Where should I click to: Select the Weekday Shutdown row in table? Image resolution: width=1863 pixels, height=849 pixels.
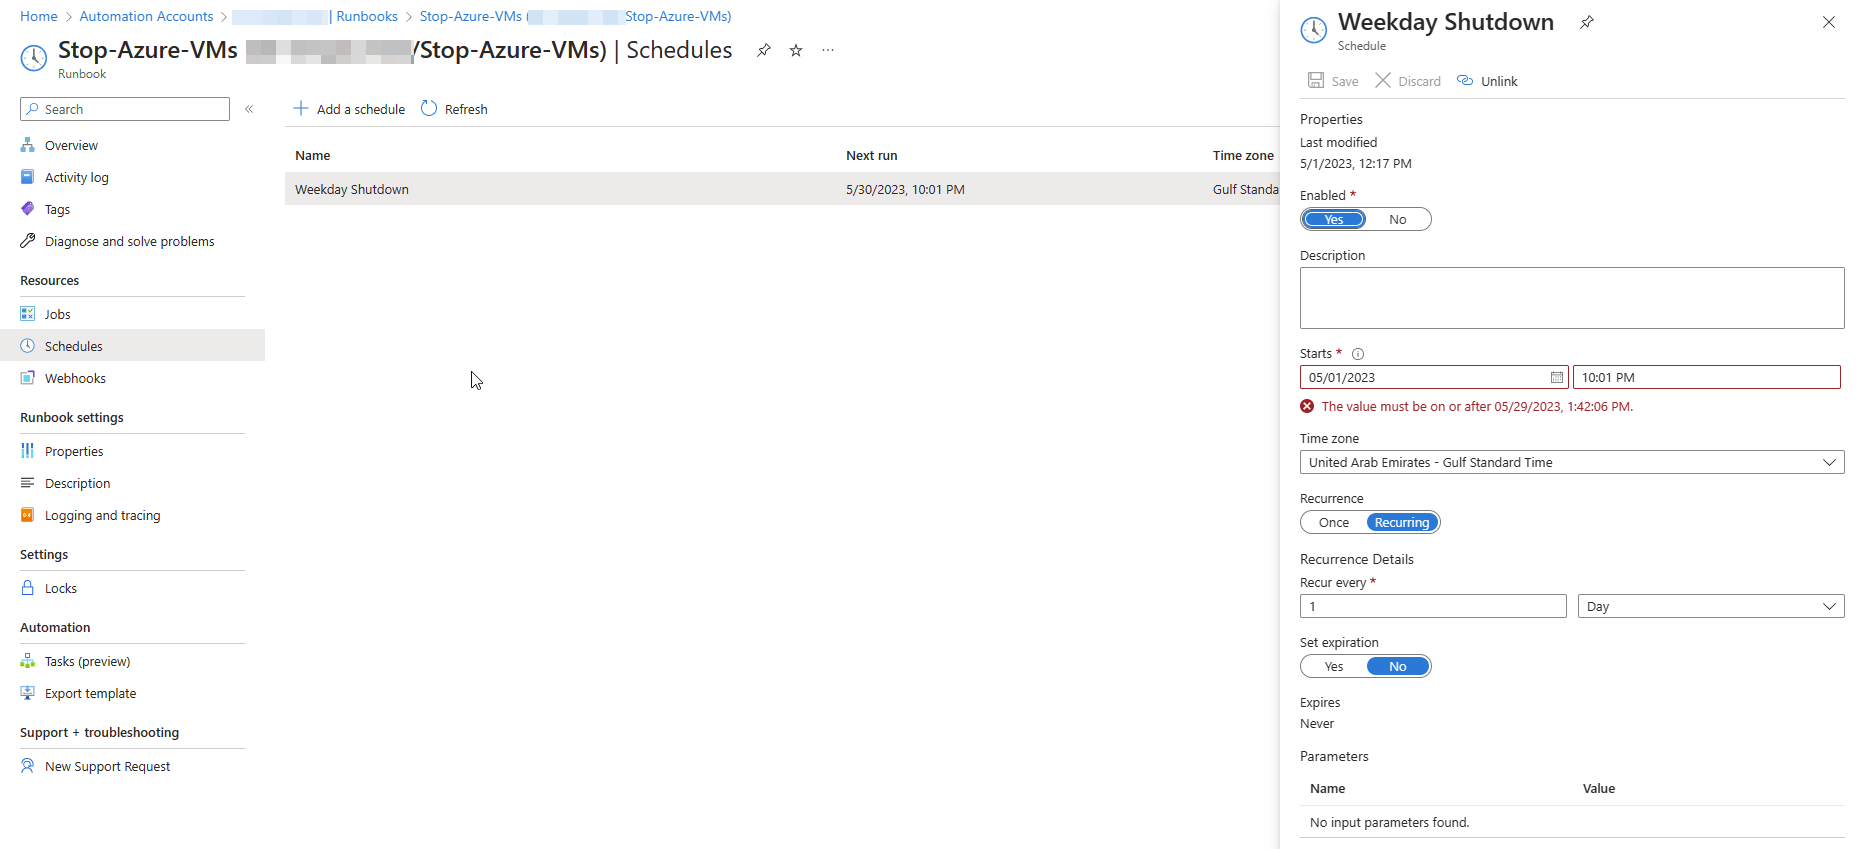click(352, 189)
